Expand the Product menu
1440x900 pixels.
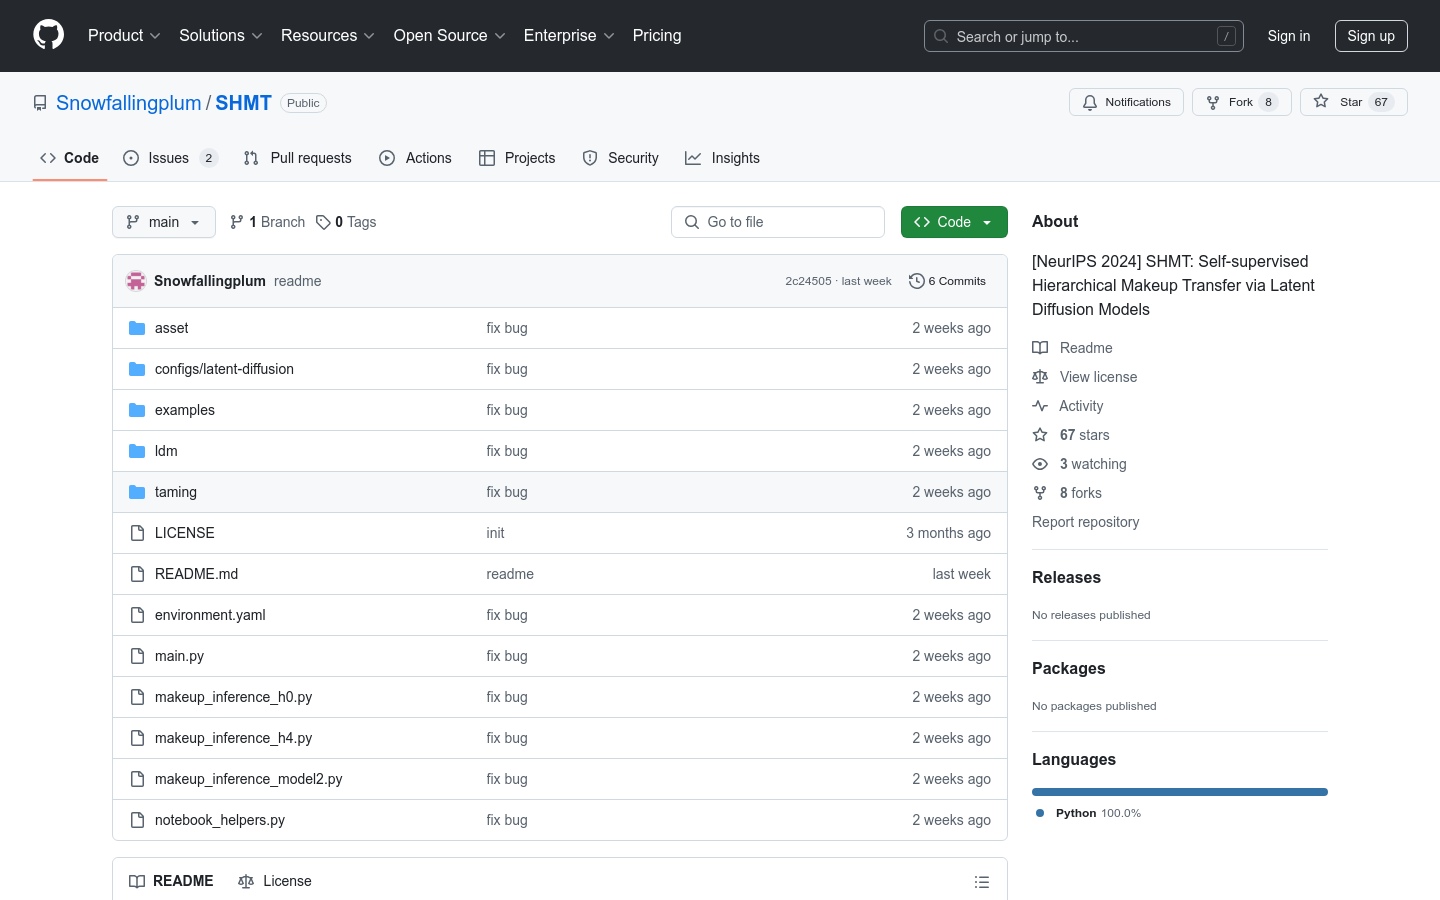coord(124,35)
